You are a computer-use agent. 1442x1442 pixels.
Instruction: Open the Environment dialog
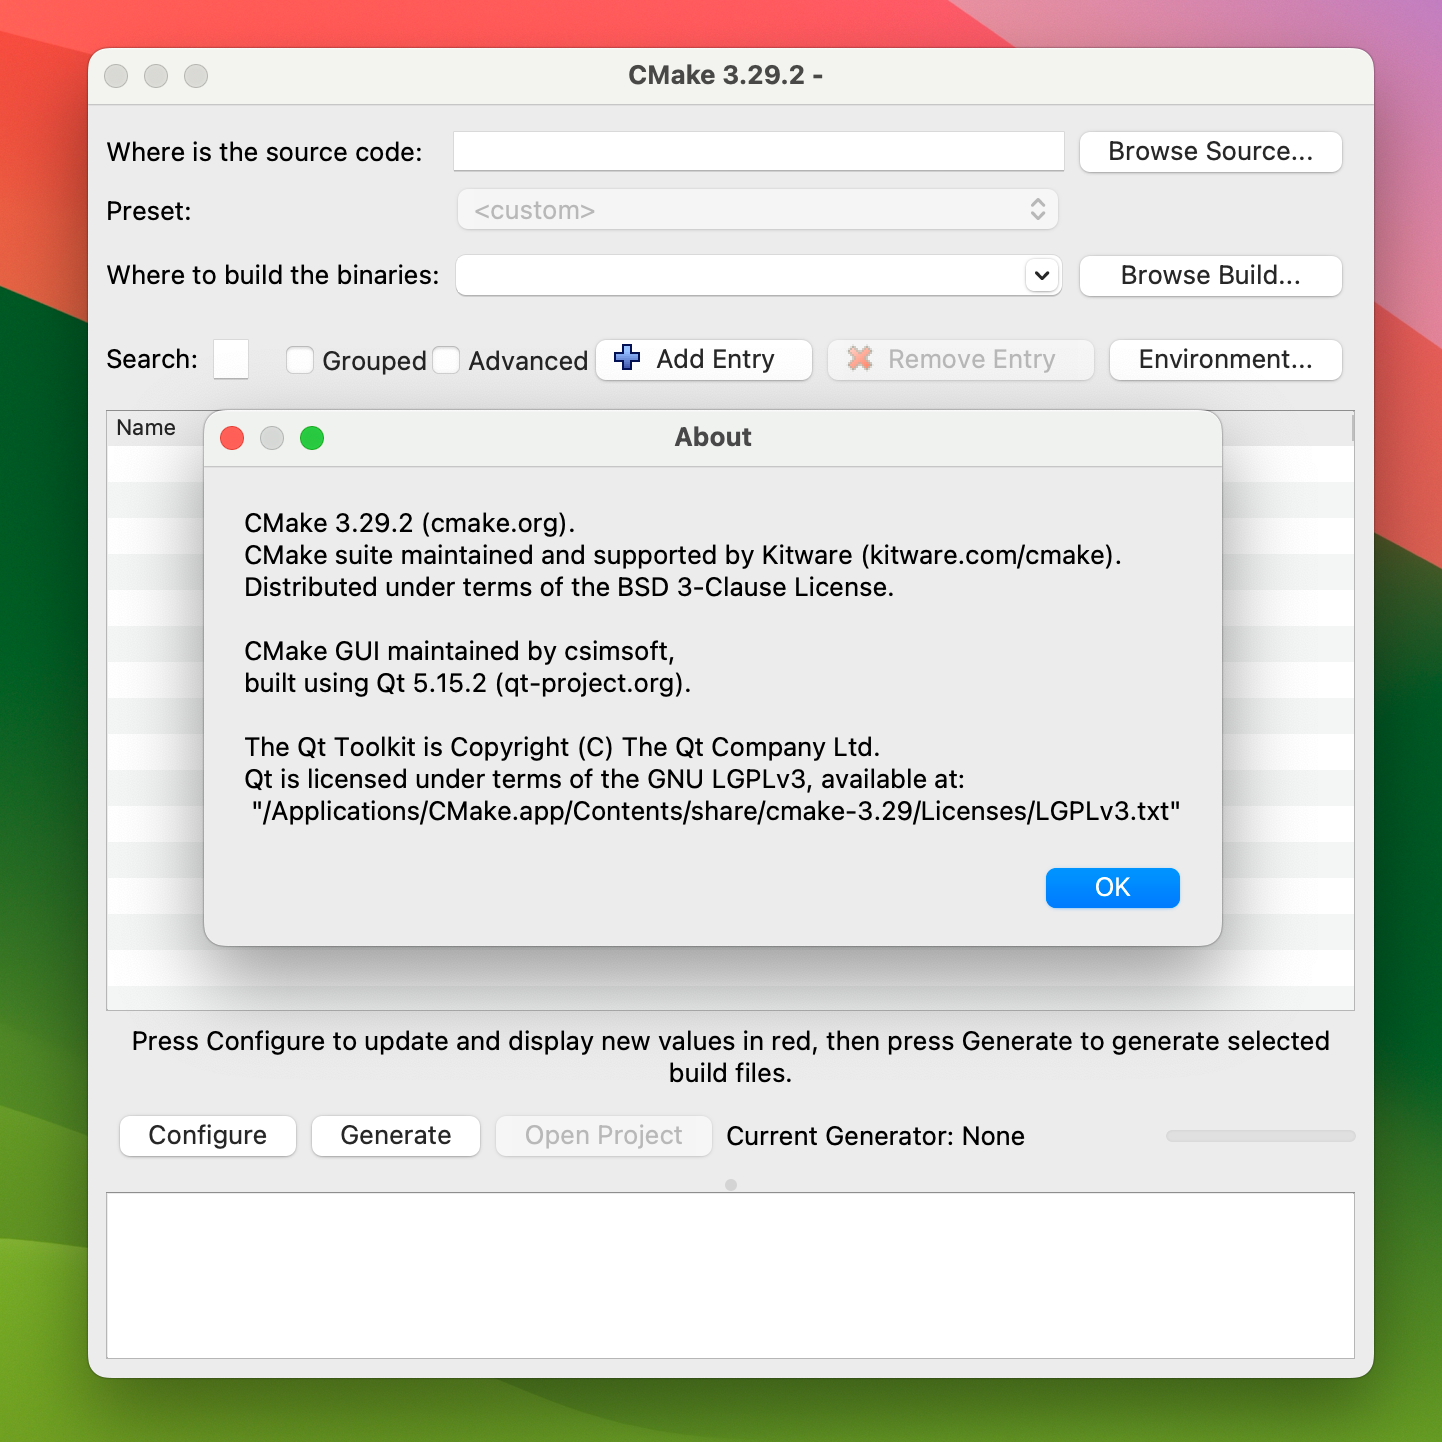point(1225,359)
